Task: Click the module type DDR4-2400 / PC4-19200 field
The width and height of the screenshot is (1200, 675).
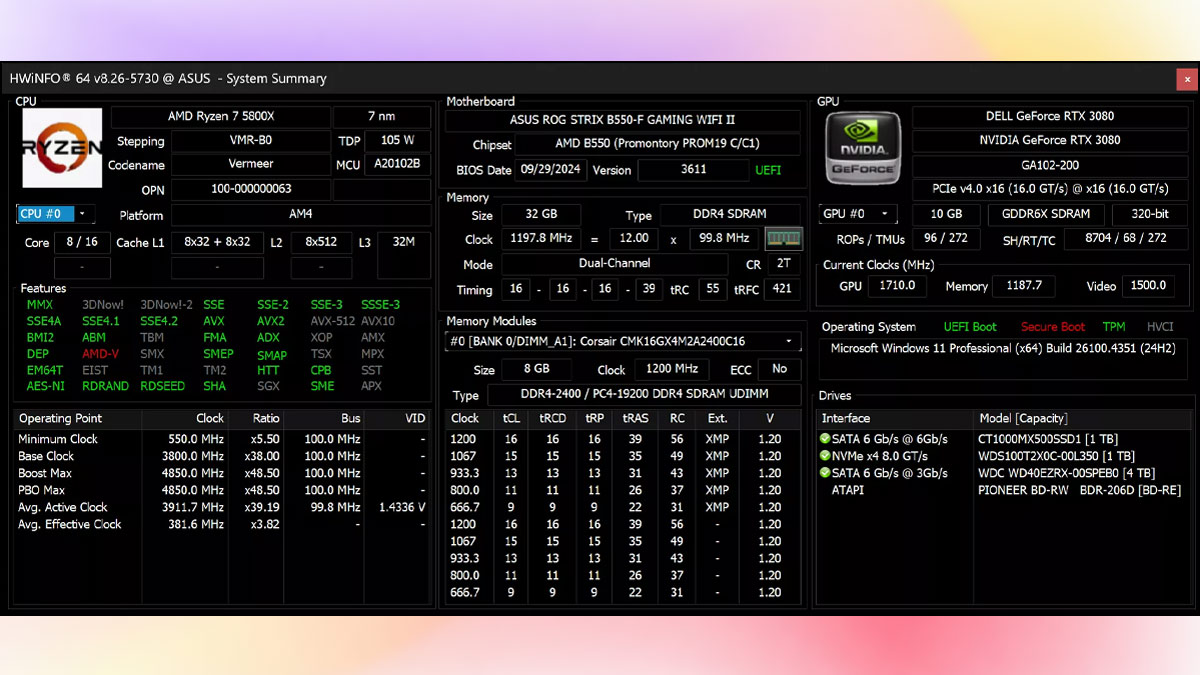Action: pos(644,395)
